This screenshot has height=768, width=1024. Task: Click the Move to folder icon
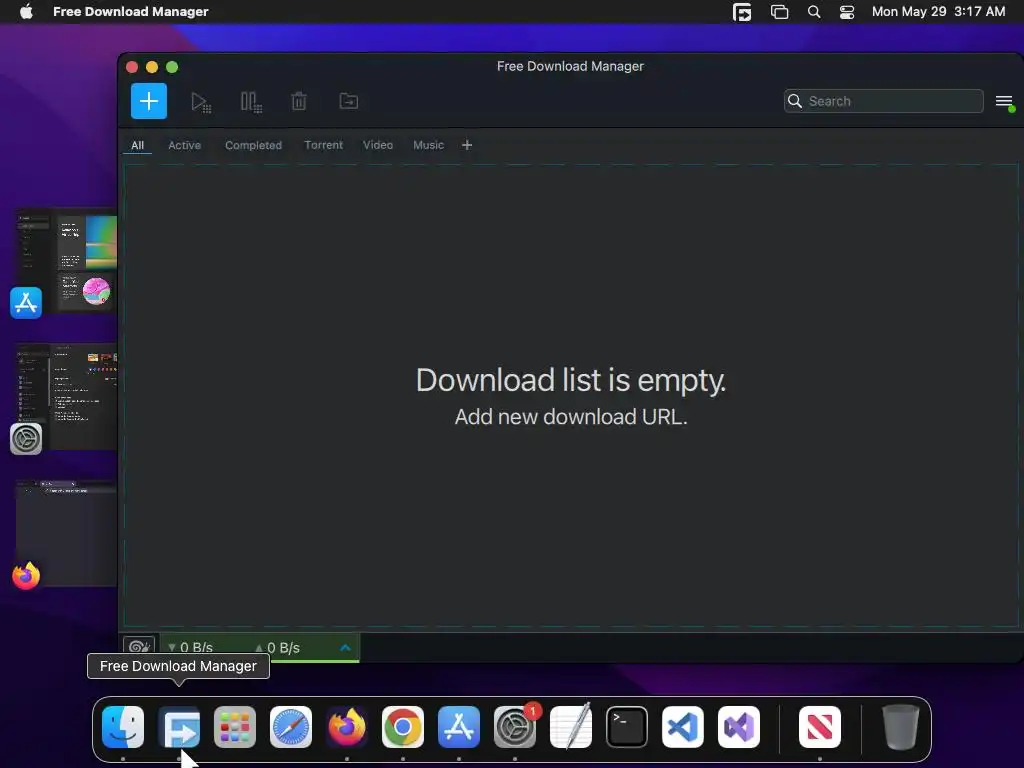pyautogui.click(x=349, y=101)
